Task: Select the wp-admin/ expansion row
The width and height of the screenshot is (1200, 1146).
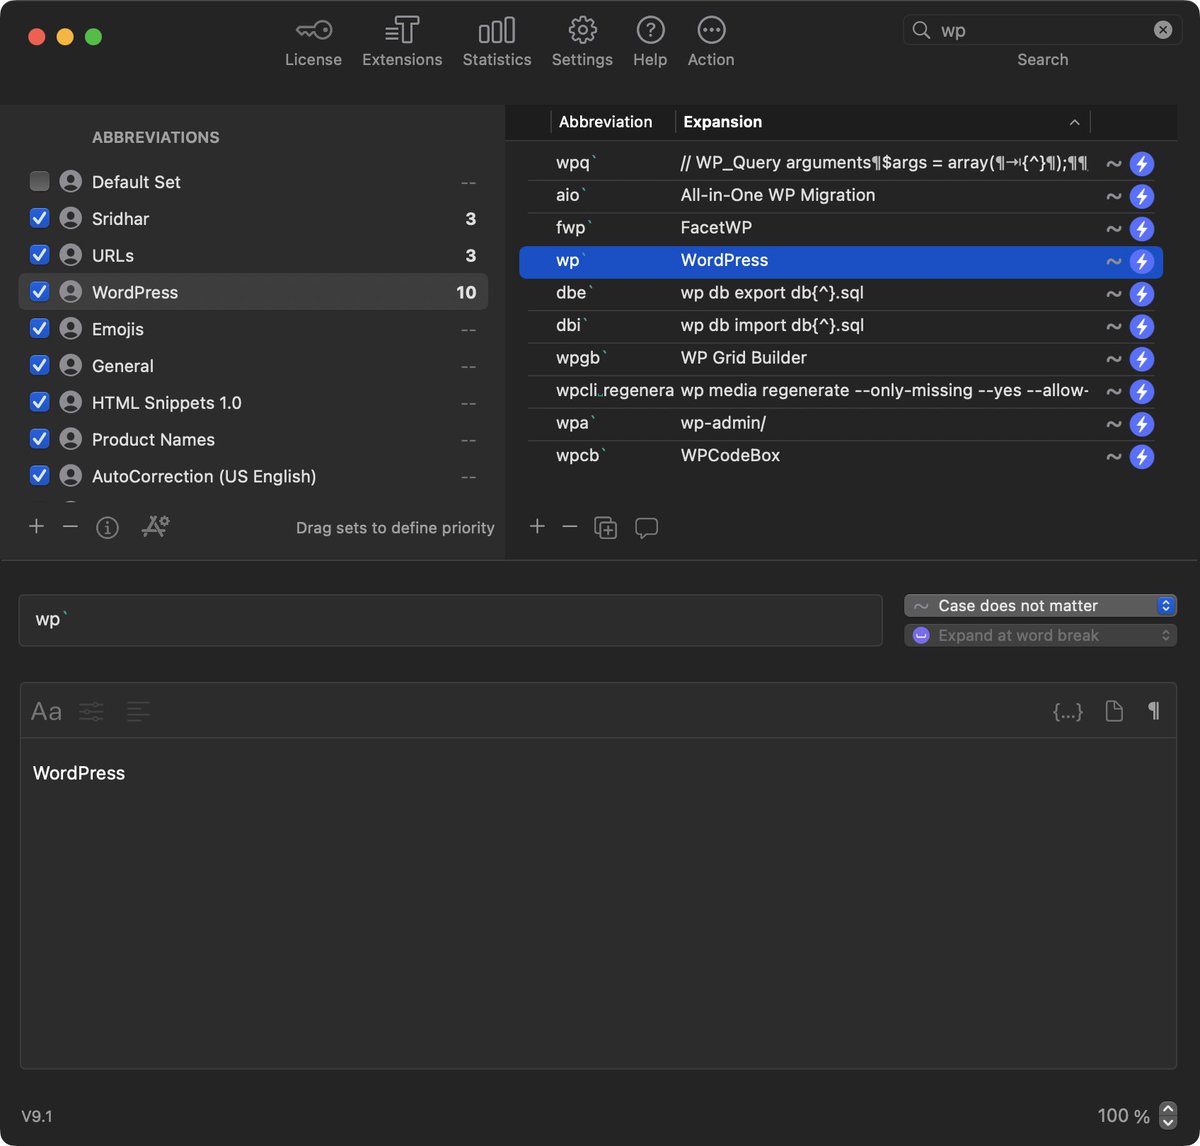Action: [841, 423]
